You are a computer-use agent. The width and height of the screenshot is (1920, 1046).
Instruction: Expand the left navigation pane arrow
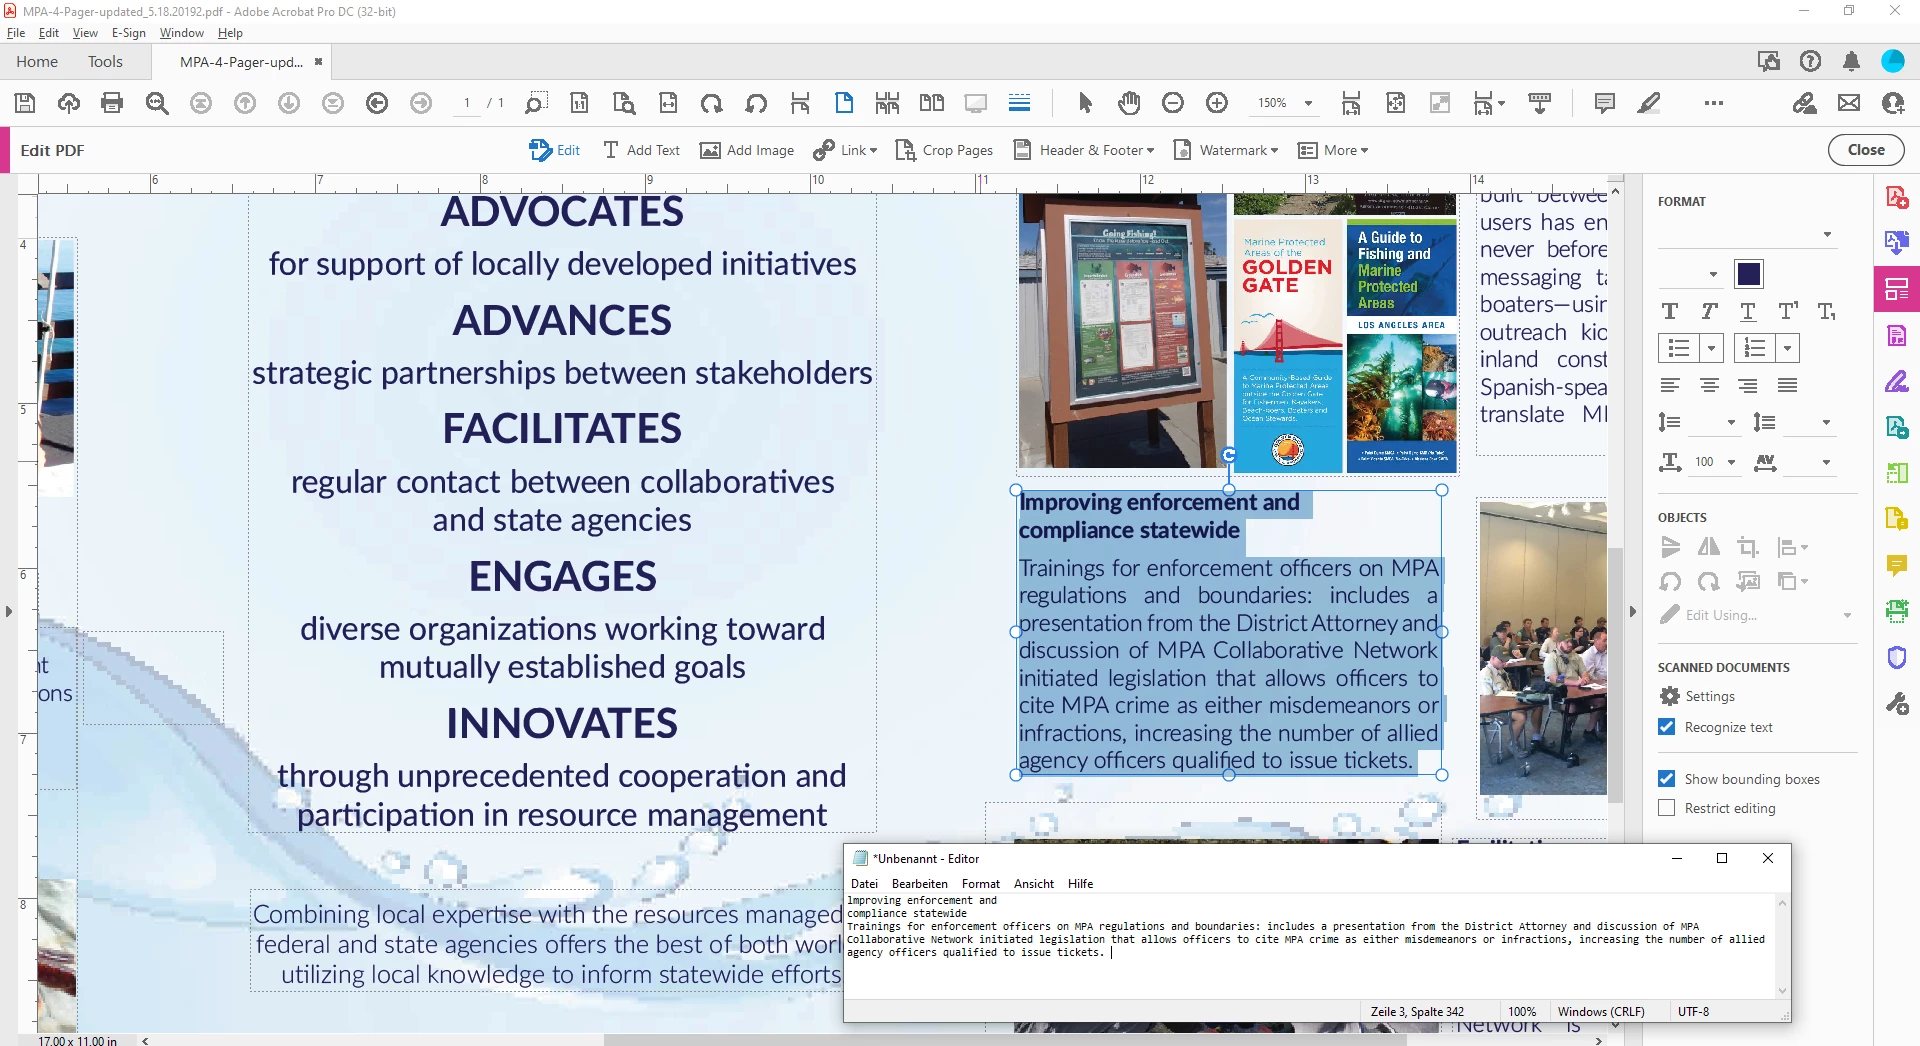[9, 611]
